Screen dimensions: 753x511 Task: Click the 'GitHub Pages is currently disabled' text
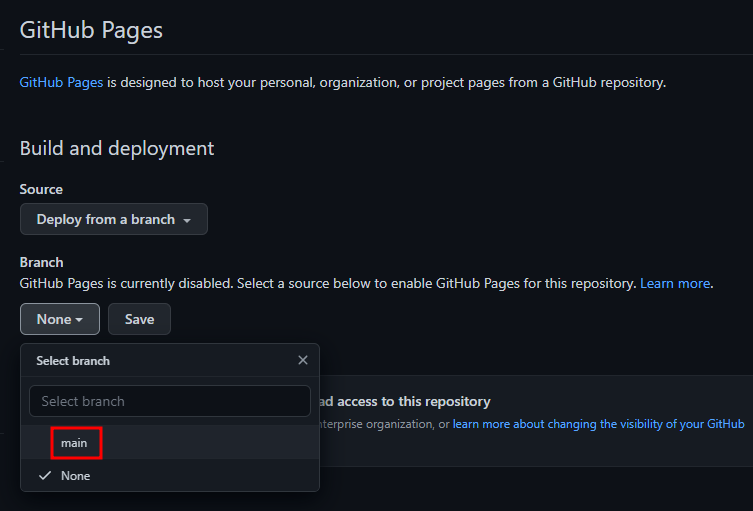pyautogui.click(x=126, y=283)
